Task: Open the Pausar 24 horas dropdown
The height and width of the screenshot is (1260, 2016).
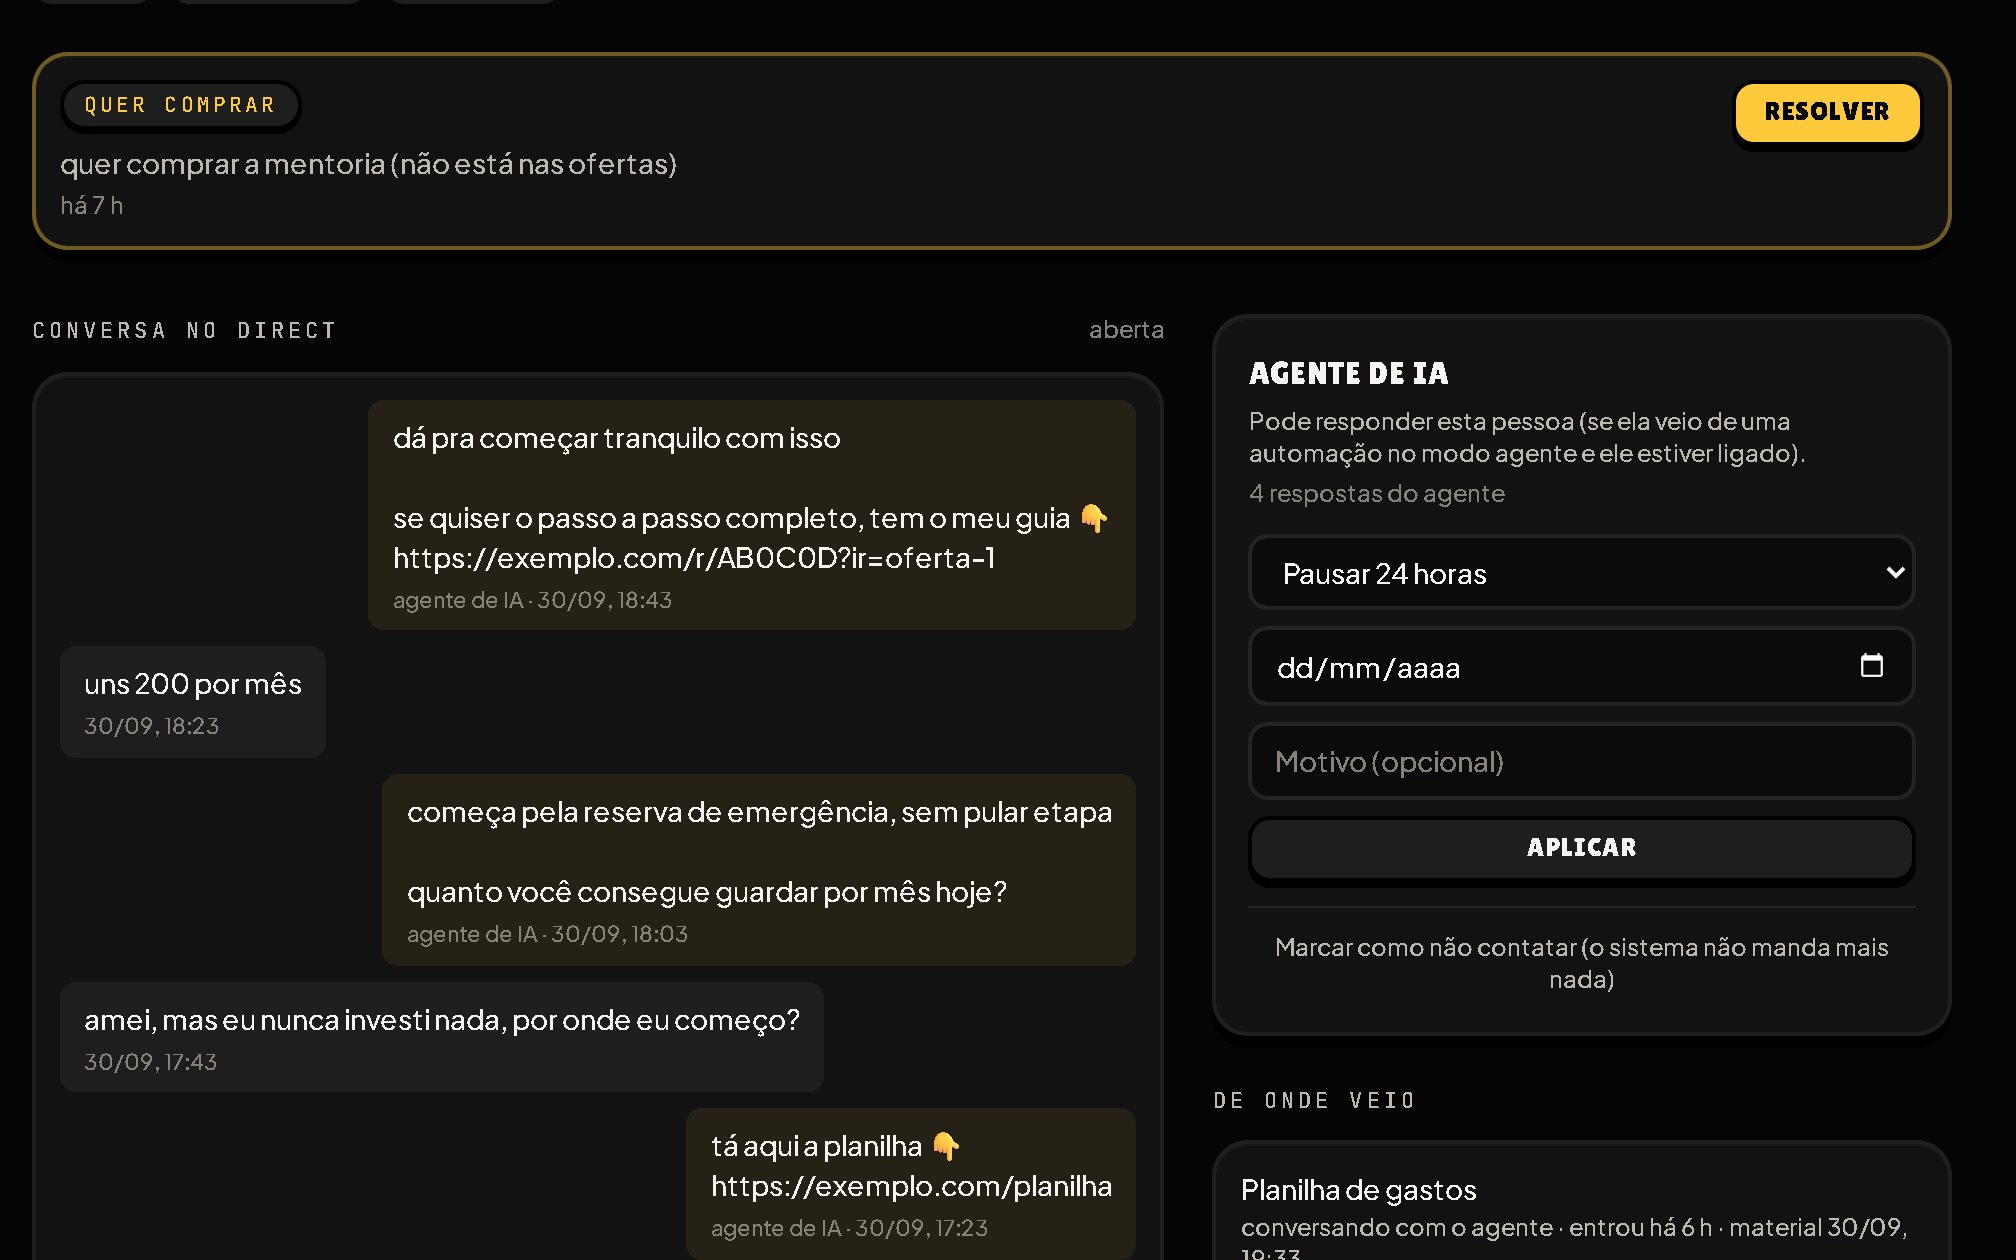Action: click(x=1581, y=573)
